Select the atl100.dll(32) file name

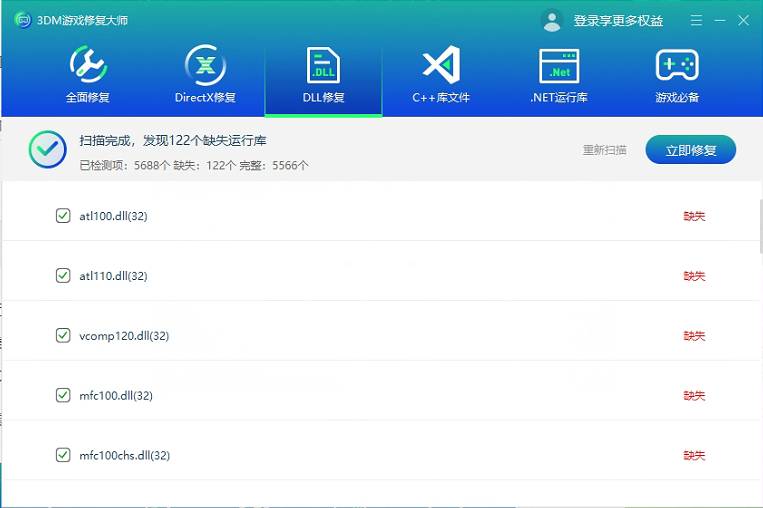point(113,216)
